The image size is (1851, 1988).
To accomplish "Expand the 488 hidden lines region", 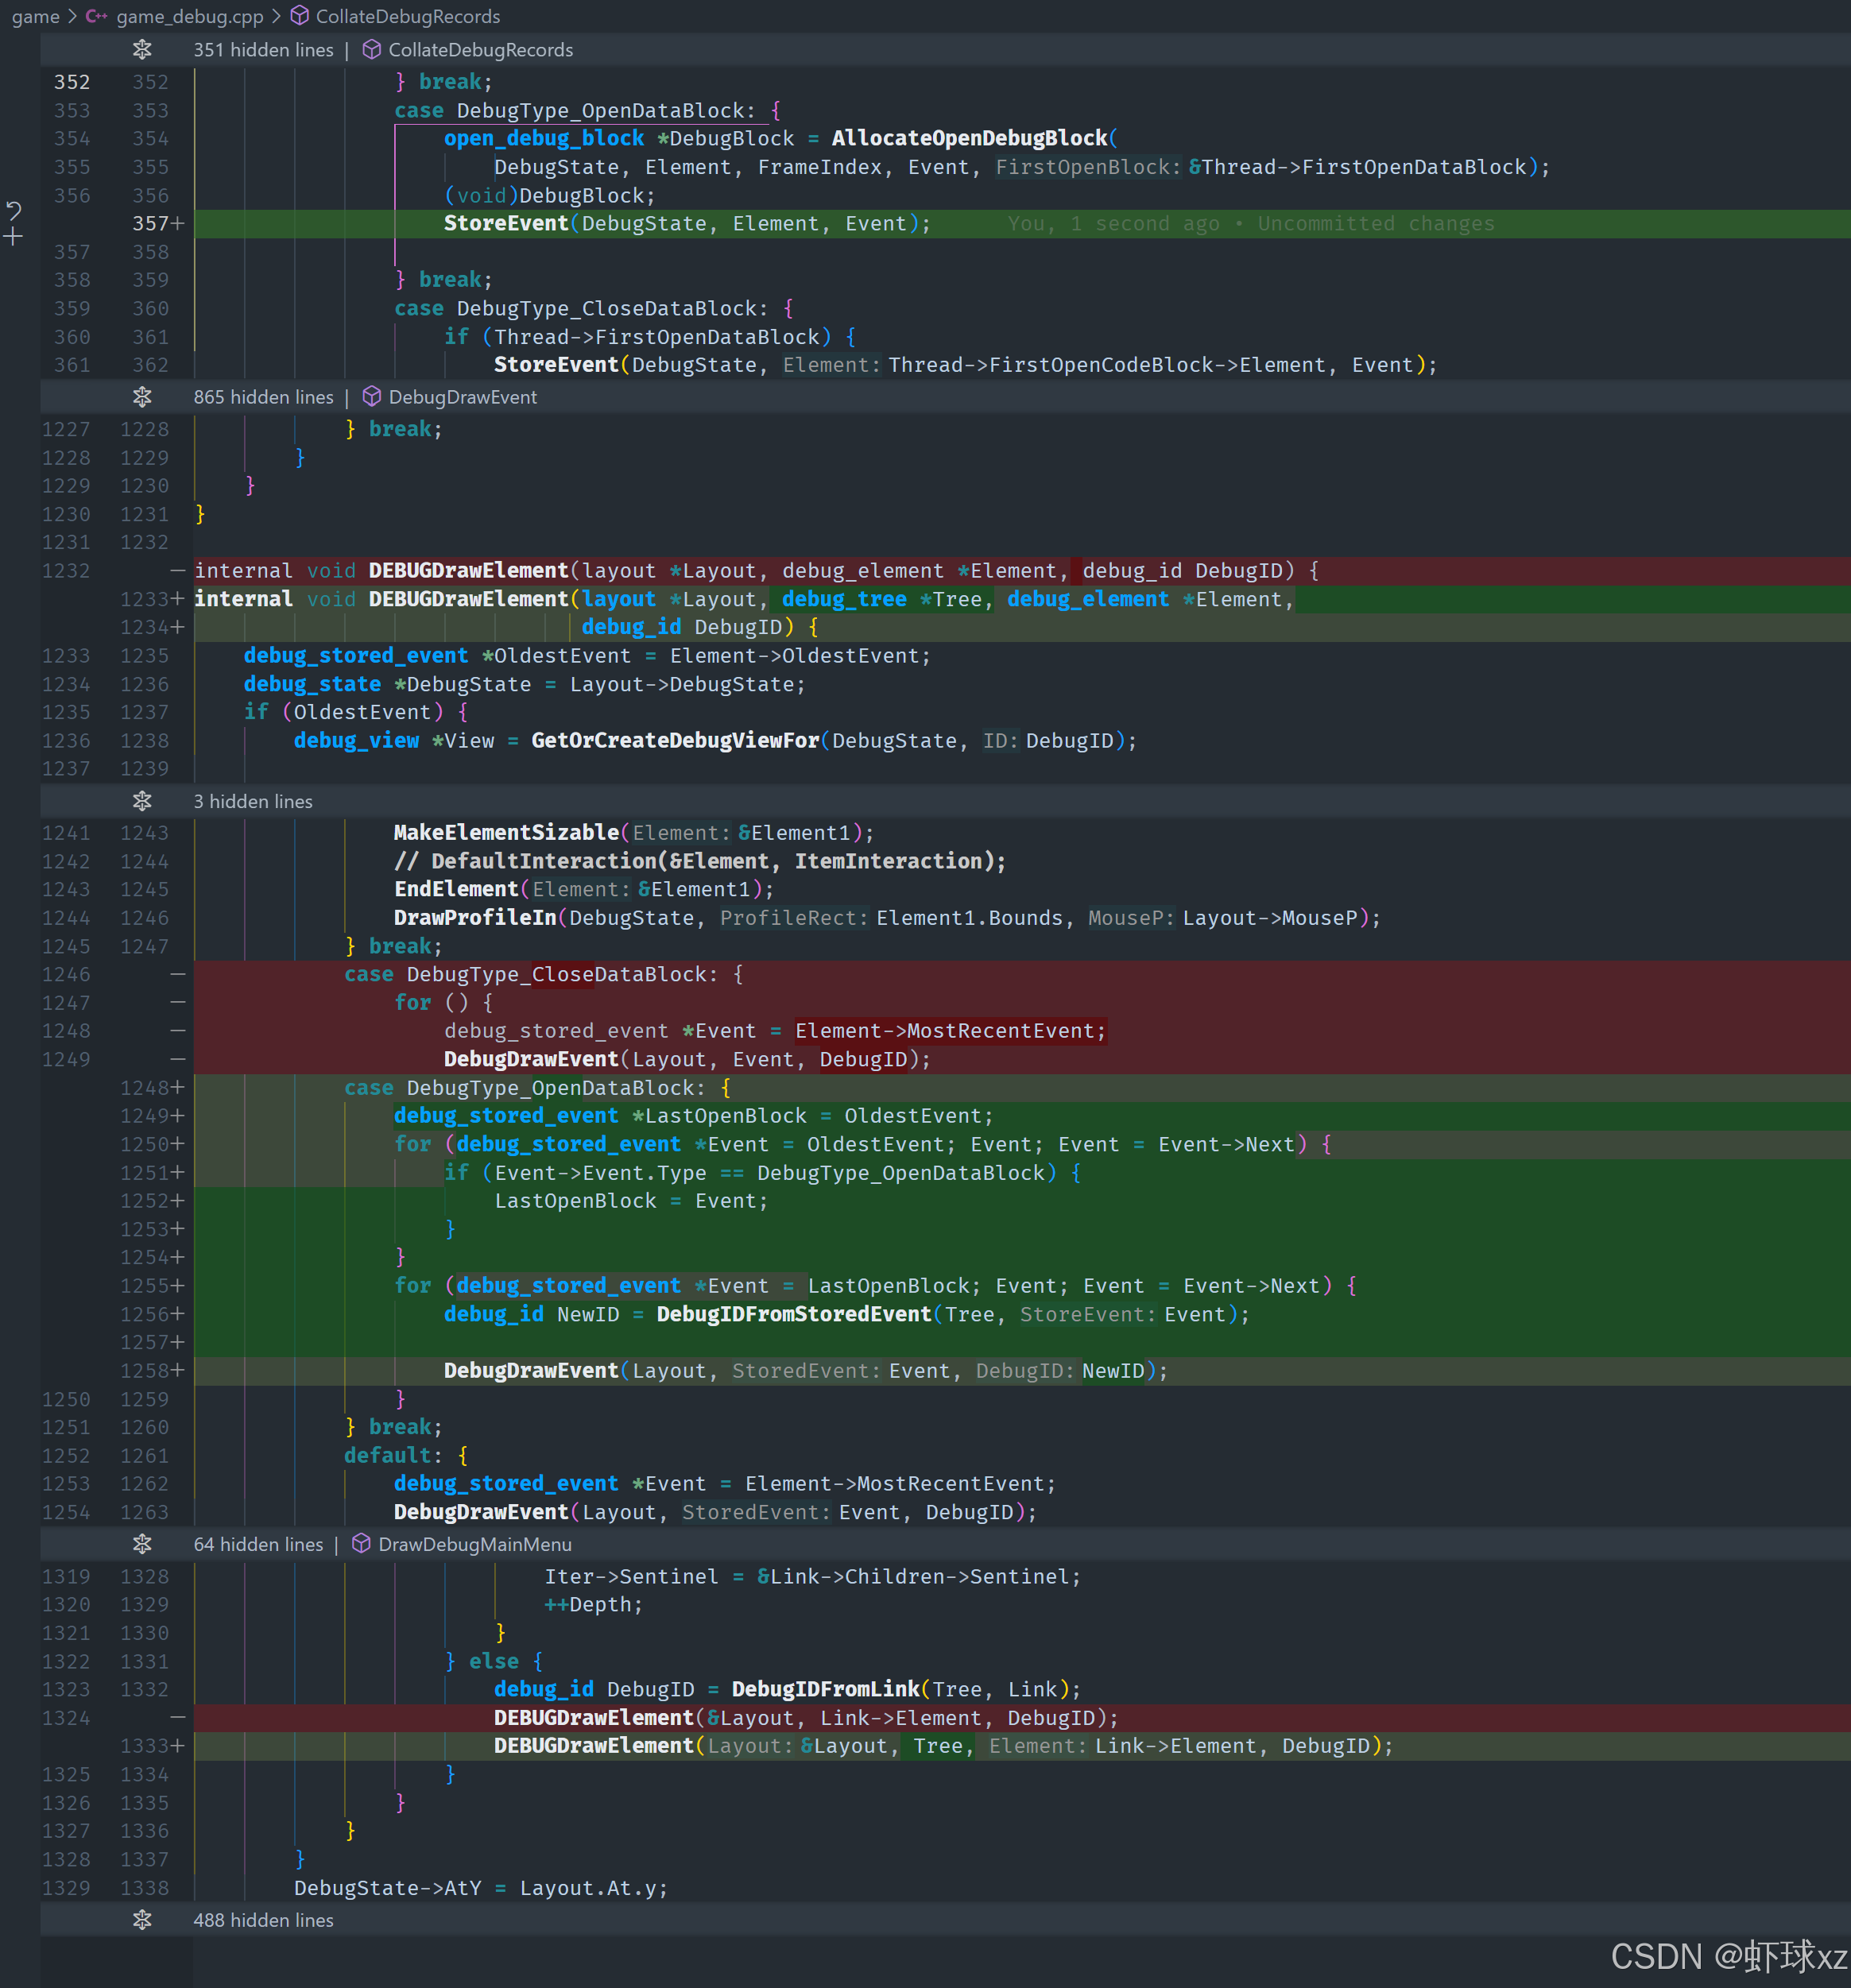I will pyautogui.click(x=263, y=1920).
